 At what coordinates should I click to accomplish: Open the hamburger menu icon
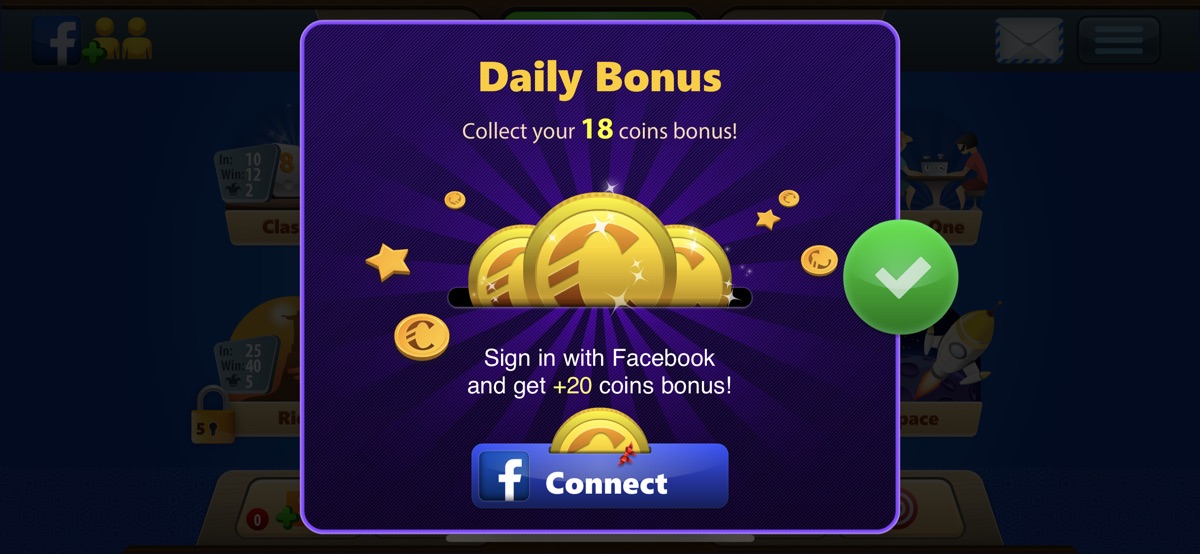pyautogui.click(x=1118, y=40)
